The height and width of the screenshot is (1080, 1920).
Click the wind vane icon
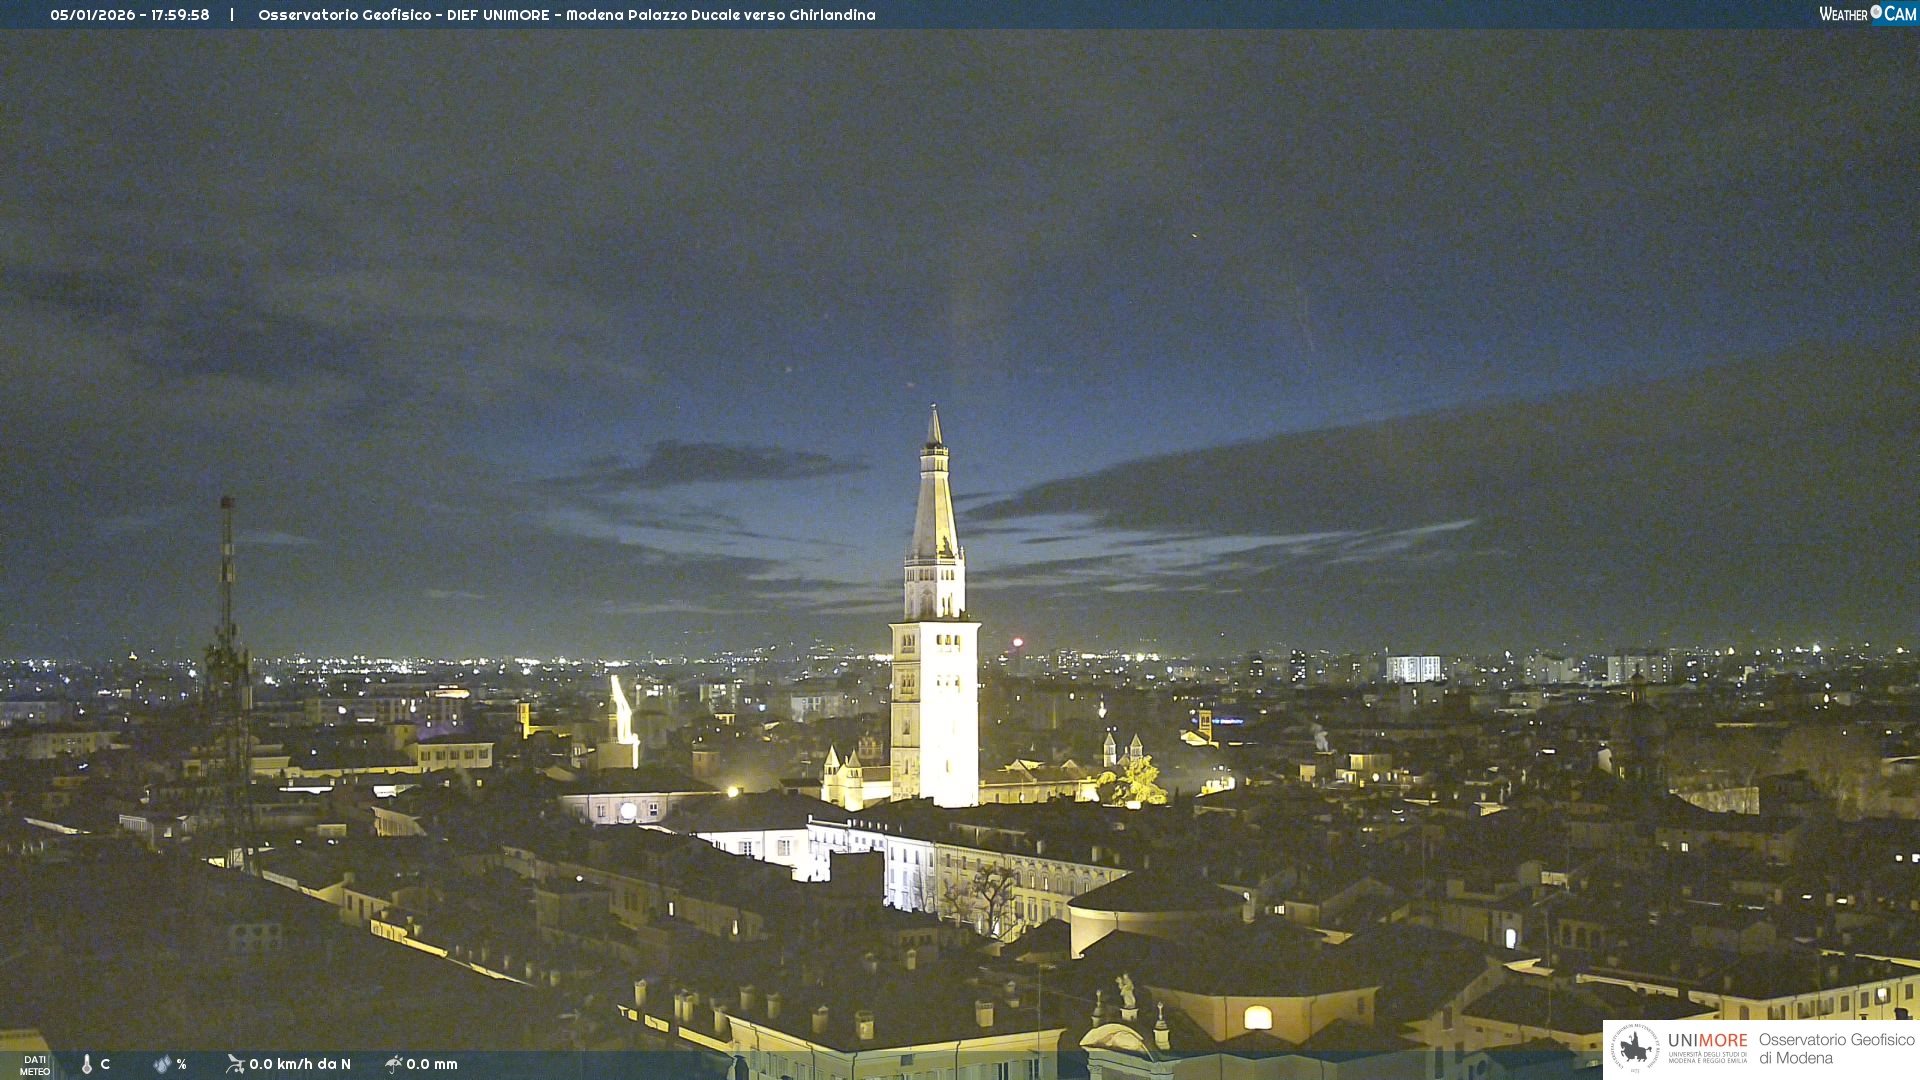tap(235, 1064)
